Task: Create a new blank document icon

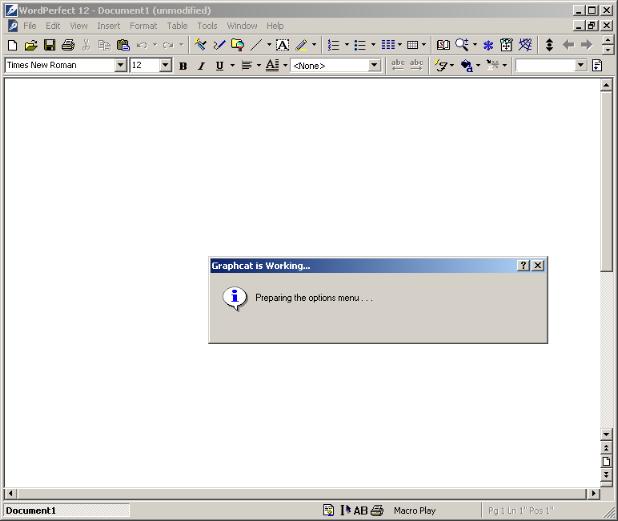Action: pos(12,45)
